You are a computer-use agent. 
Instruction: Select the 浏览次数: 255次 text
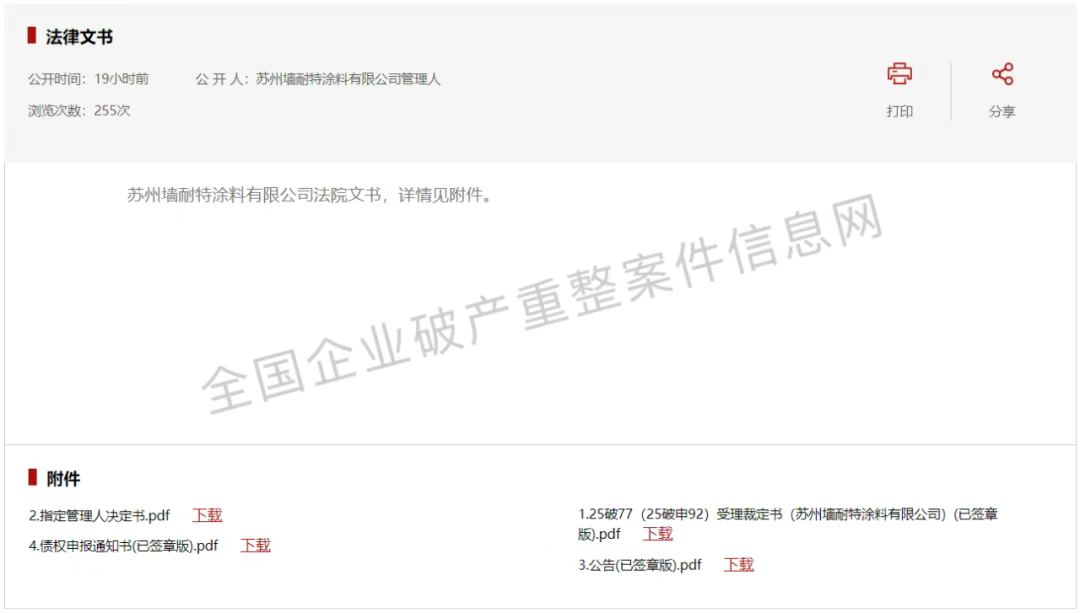[x=79, y=111]
